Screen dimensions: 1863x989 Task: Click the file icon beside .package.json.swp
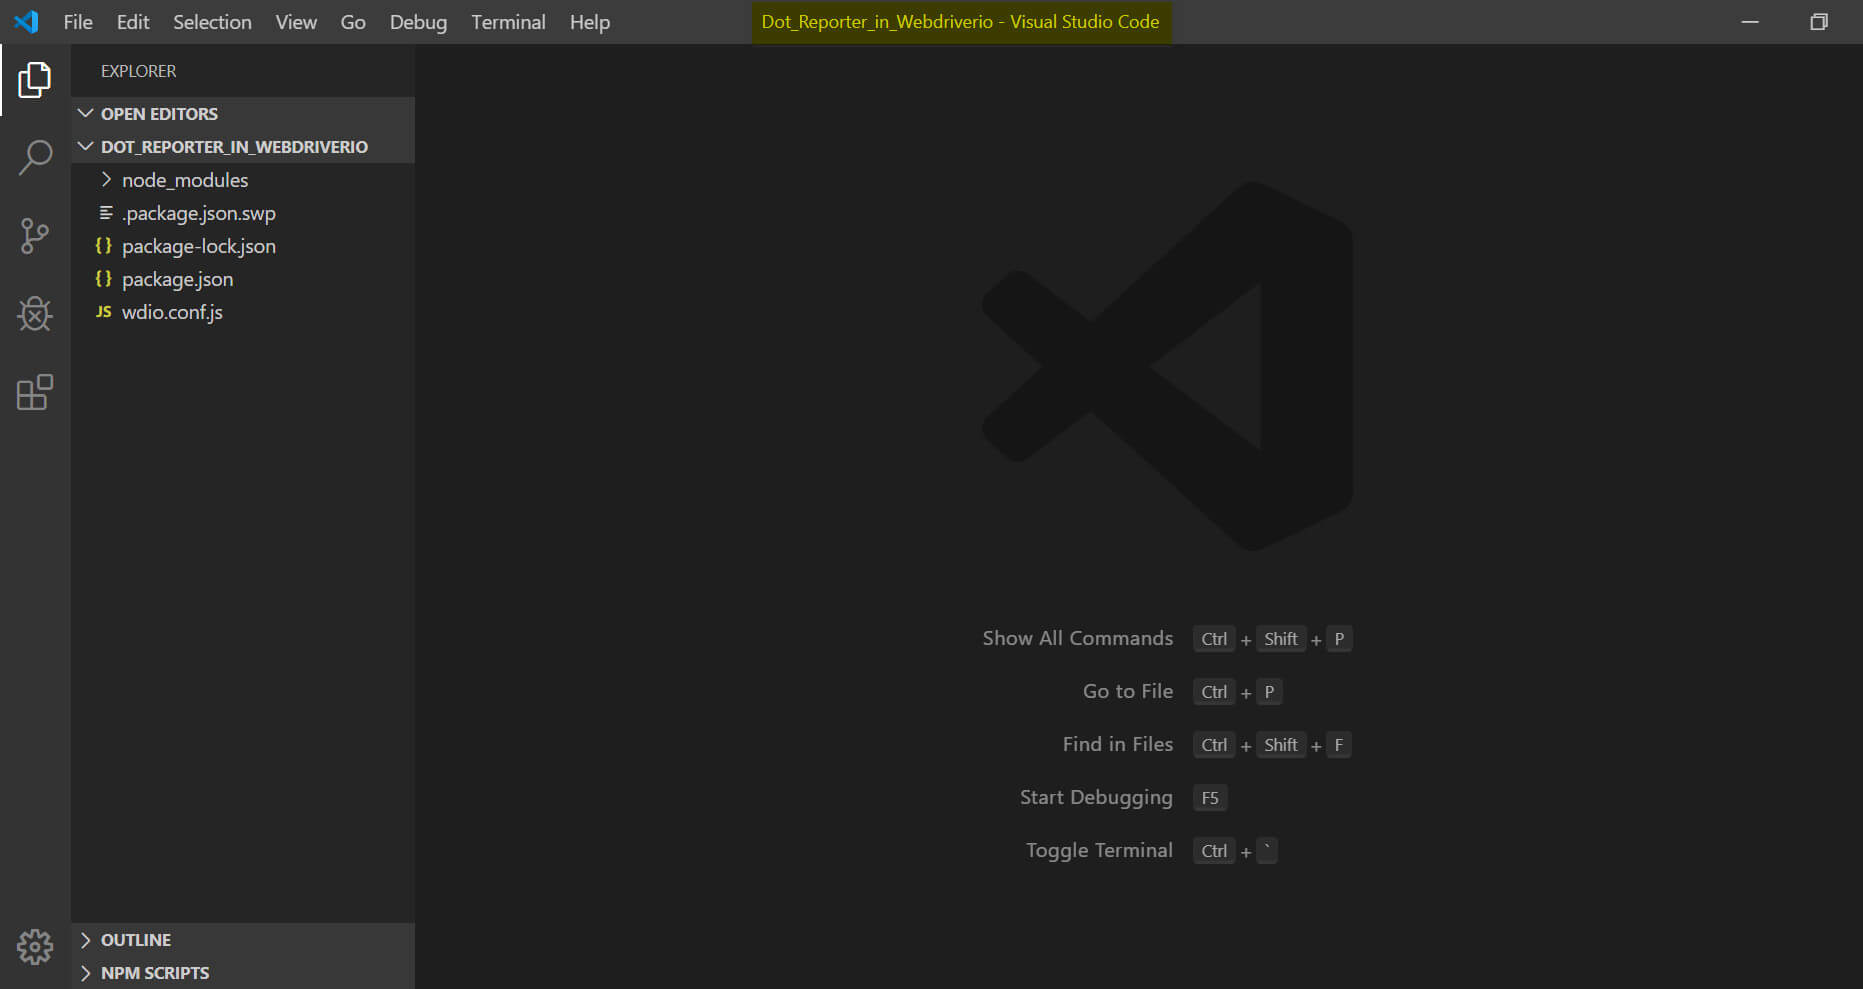click(x=105, y=213)
